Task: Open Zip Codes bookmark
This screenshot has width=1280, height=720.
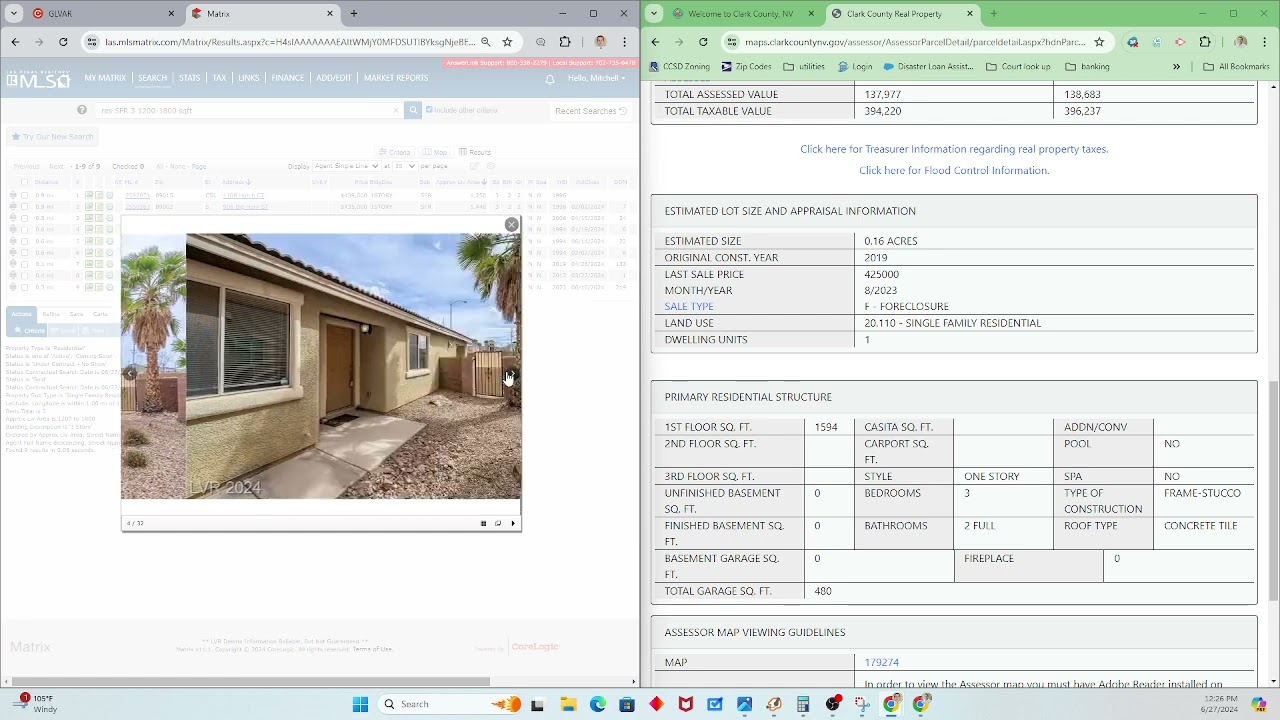Action: (745, 67)
